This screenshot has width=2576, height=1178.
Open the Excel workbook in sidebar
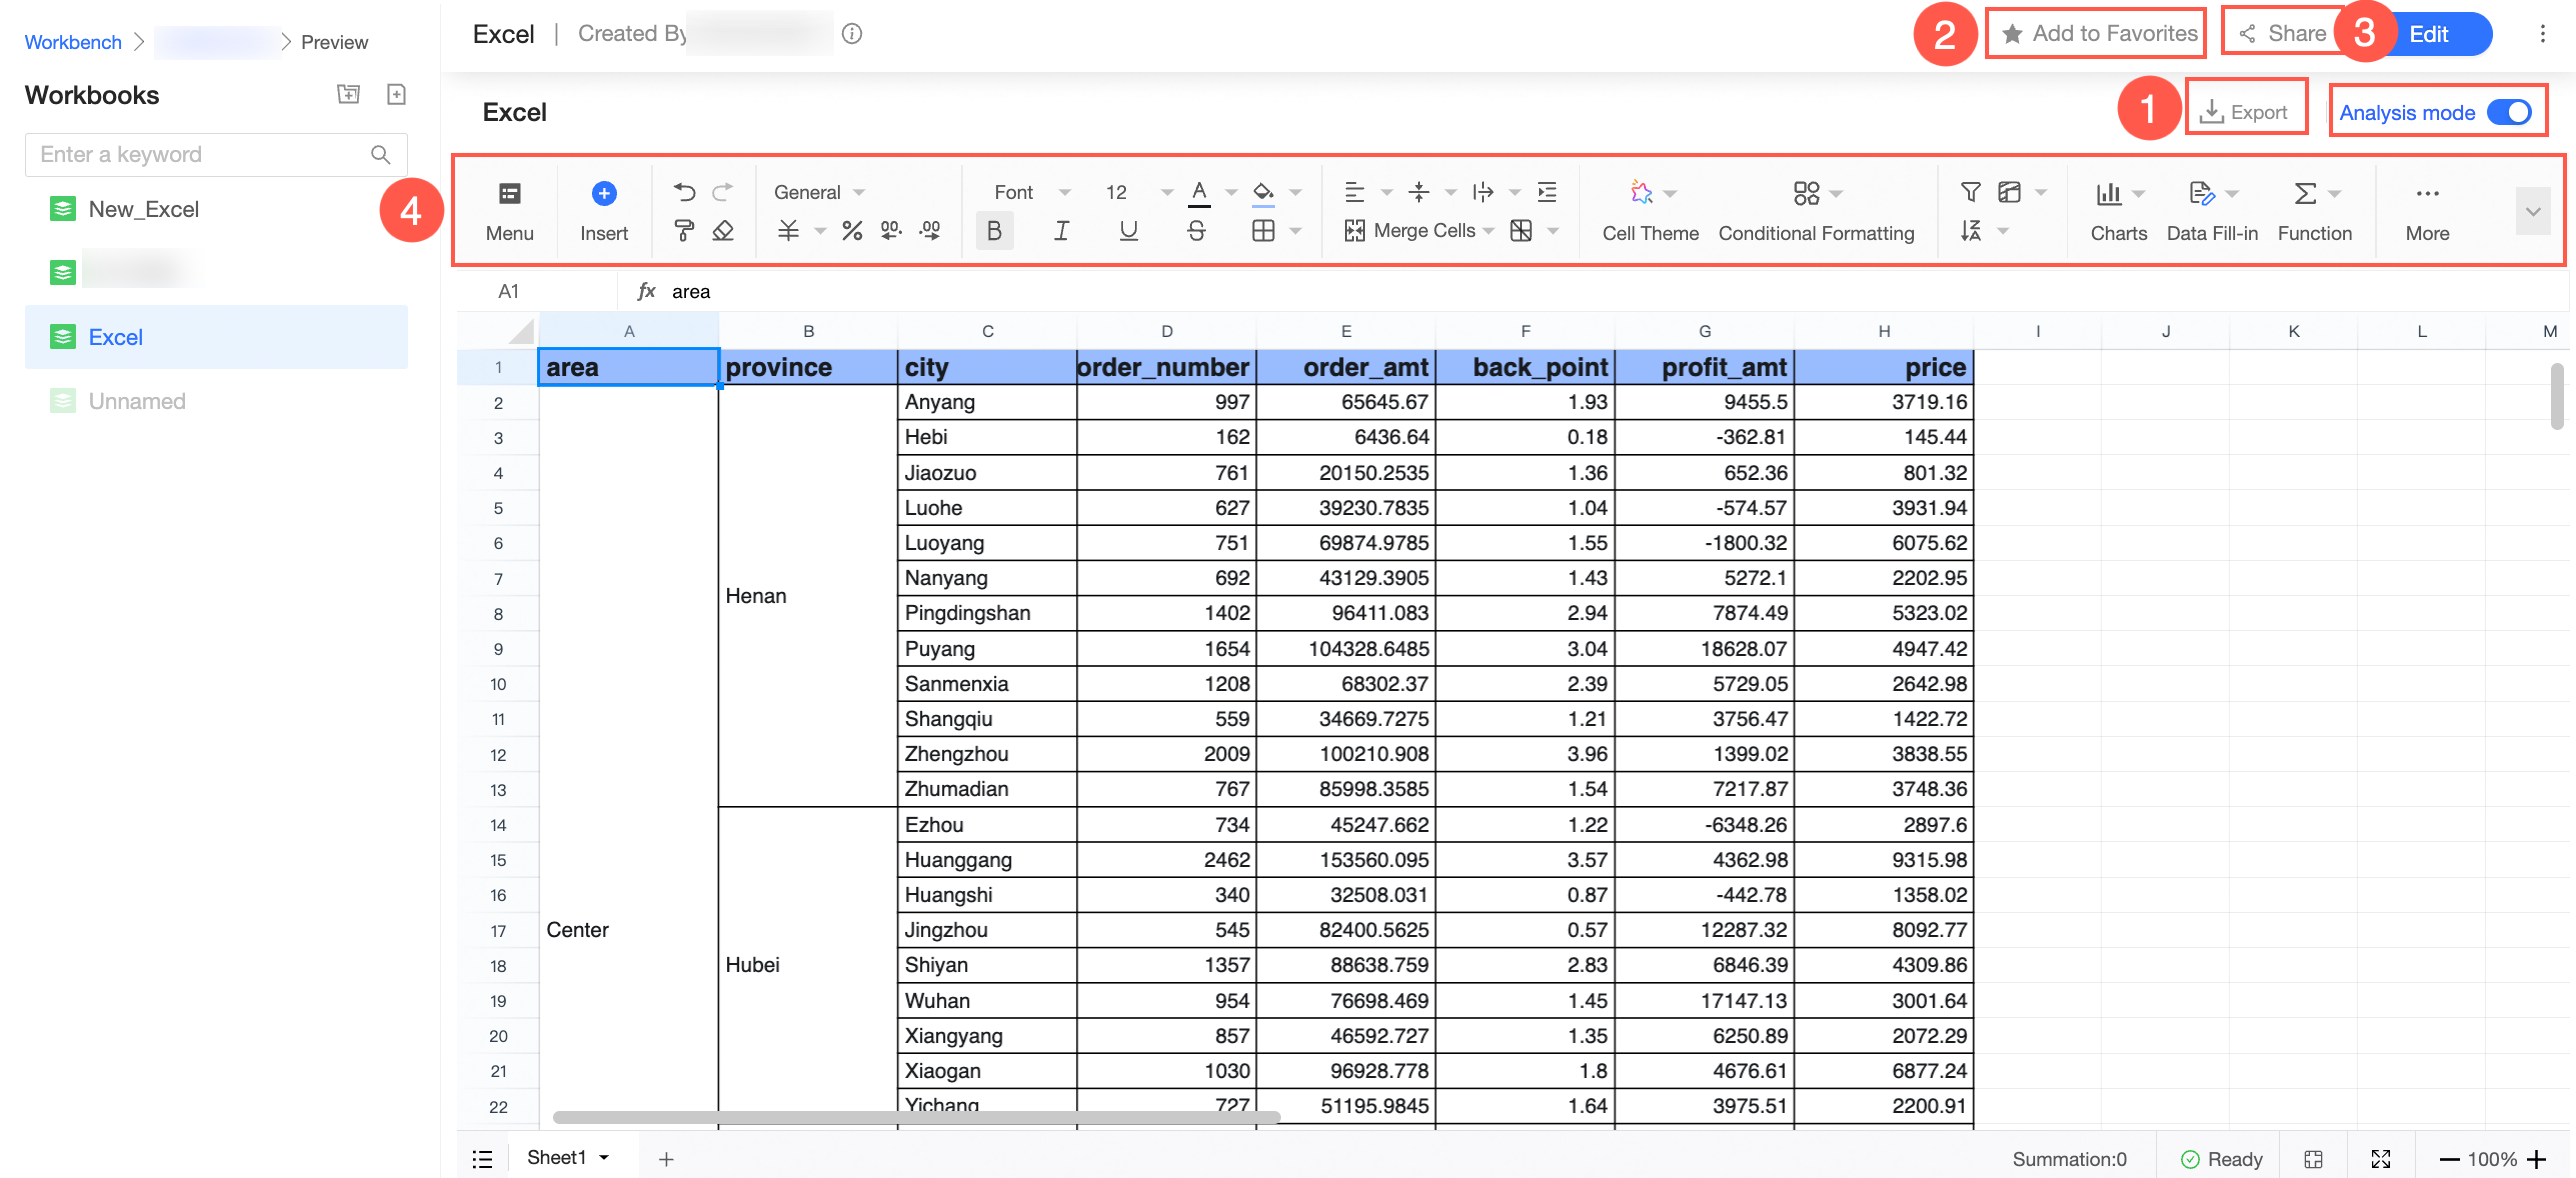(216, 337)
